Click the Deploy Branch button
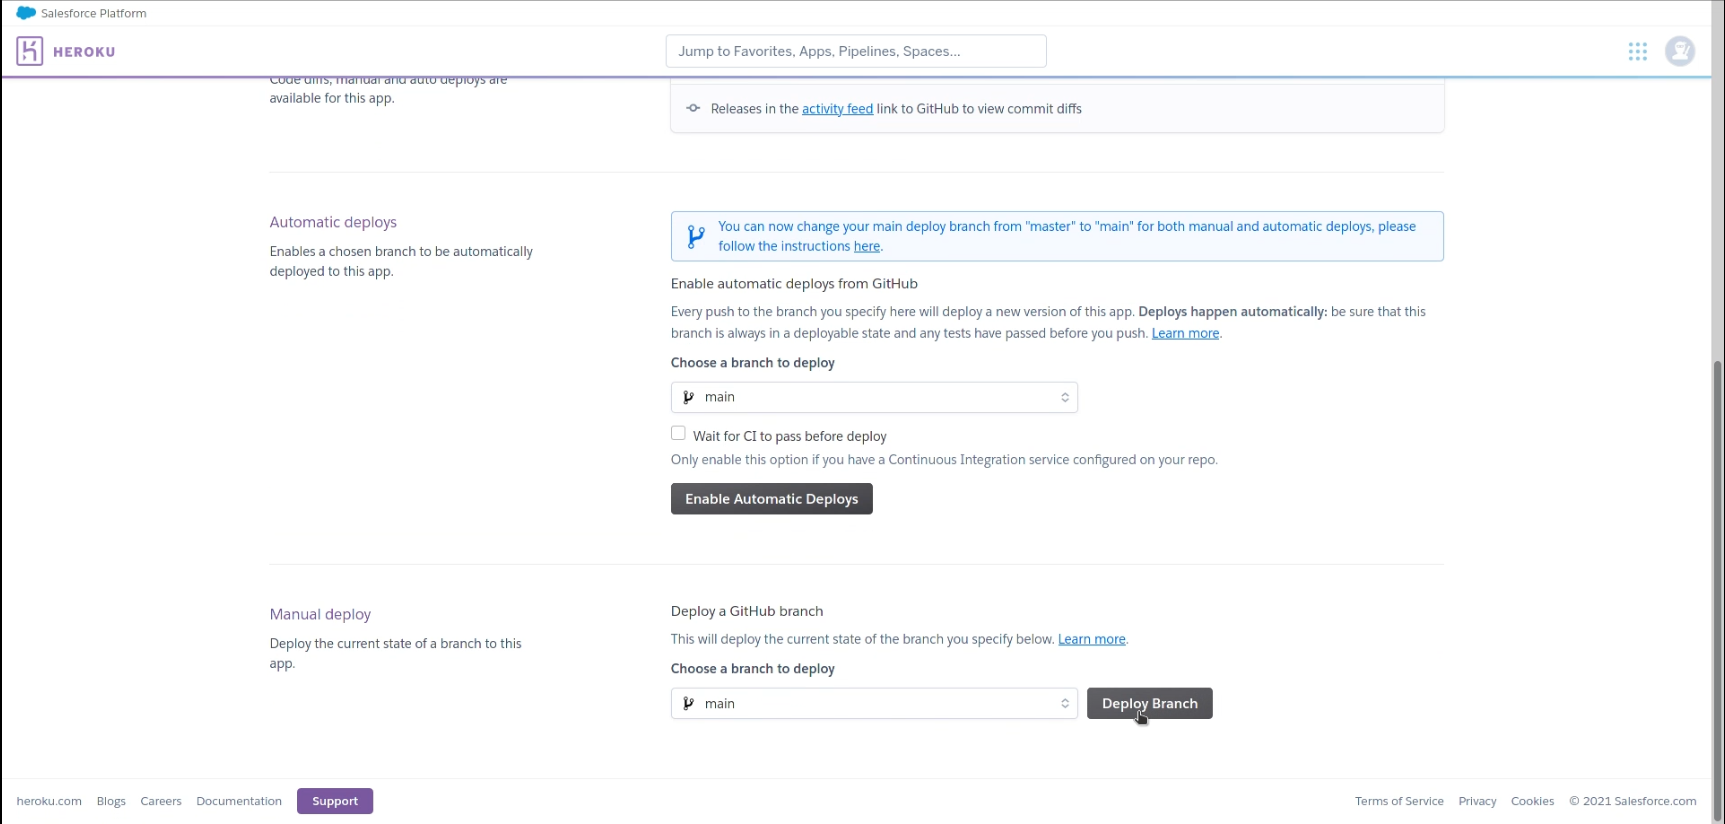 1149,704
